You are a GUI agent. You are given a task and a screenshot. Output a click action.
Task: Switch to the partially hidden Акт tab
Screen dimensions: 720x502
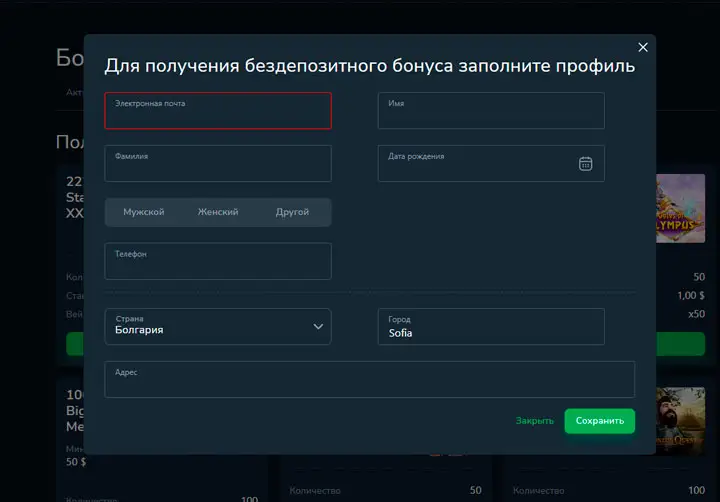74,92
